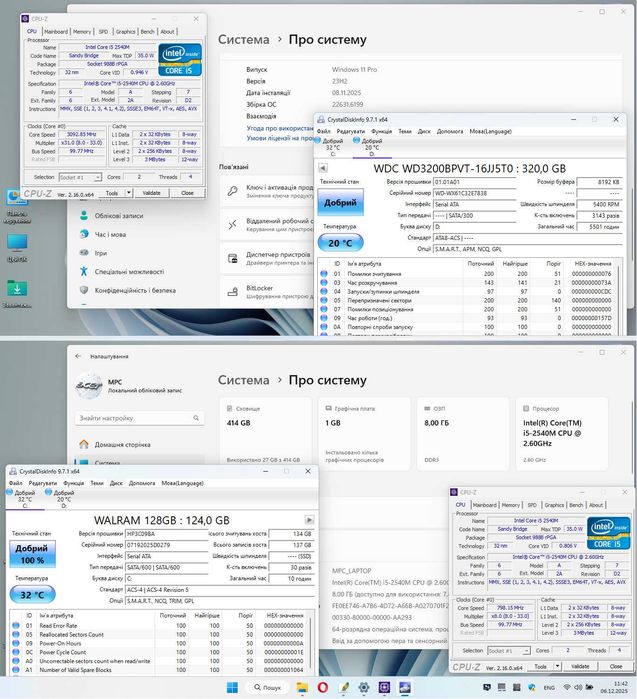This screenshot has width=637, height=699.
Task: Click the volume speaker icon in system tray
Action: (x=578, y=687)
